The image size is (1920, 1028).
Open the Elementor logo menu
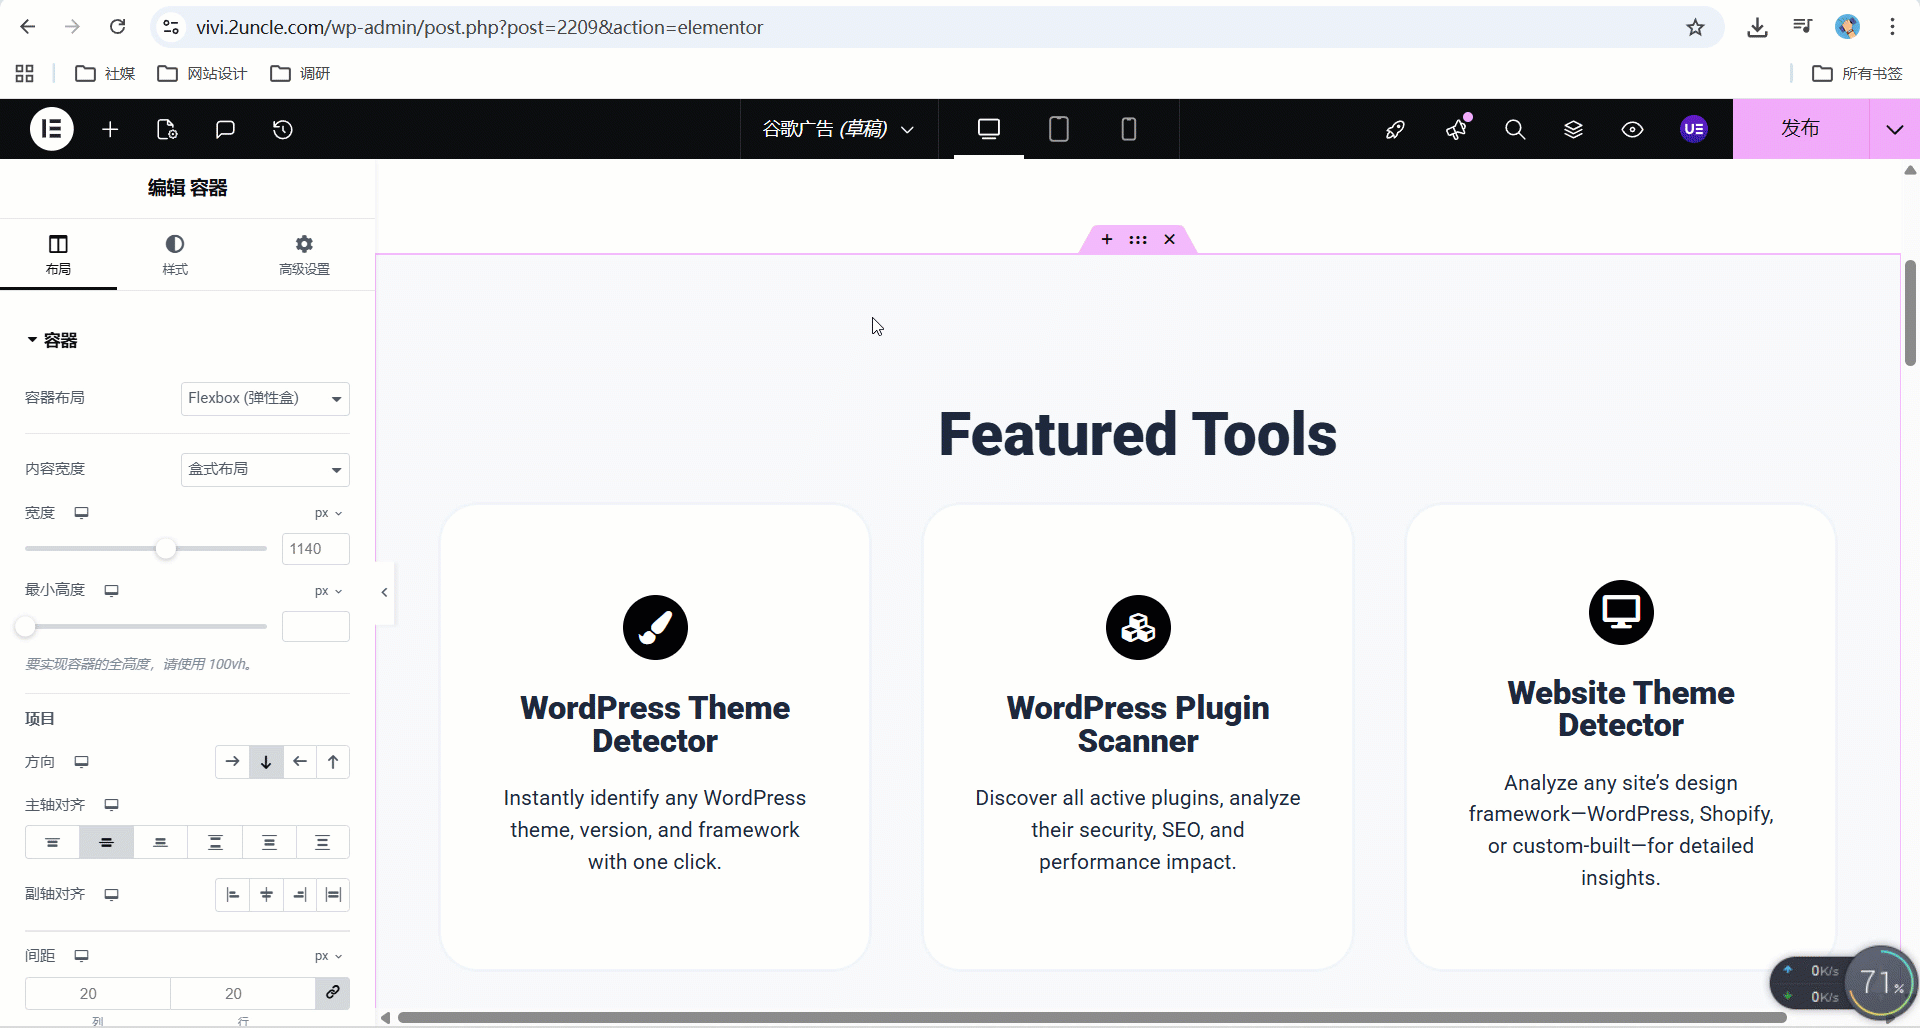(52, 129)
